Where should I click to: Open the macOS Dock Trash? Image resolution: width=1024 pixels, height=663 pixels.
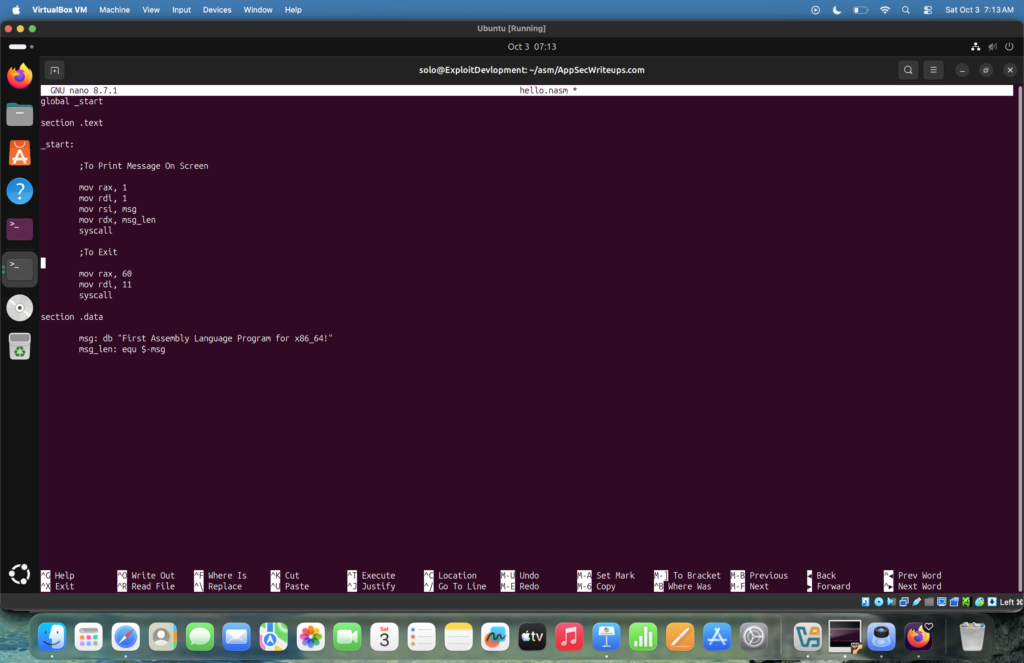click(972, 636)
